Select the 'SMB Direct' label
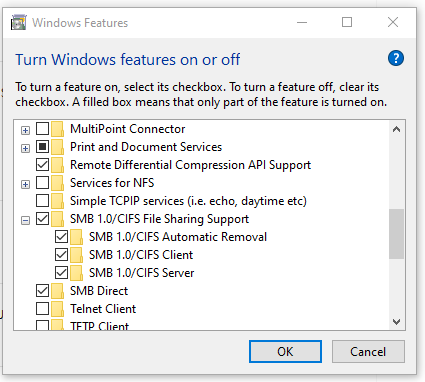Image resolution: width=425 pixels, height=382 pixels. [x=99, y=291]
